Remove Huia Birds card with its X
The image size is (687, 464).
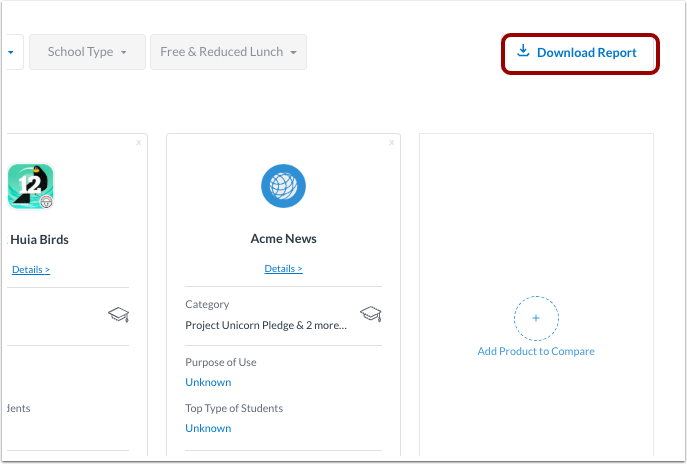point(138,143)
